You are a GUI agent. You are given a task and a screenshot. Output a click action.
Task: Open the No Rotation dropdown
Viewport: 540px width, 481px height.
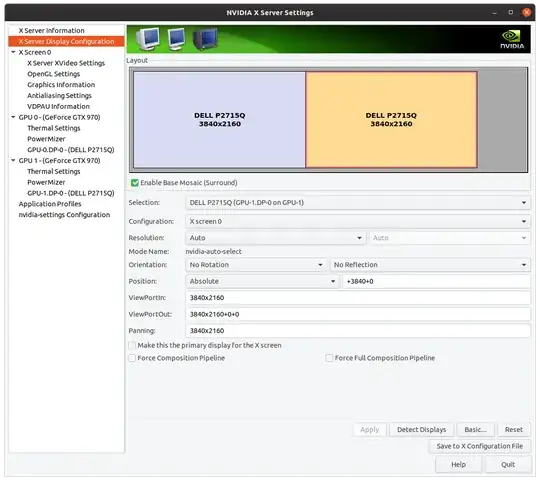tap(256, 264)
